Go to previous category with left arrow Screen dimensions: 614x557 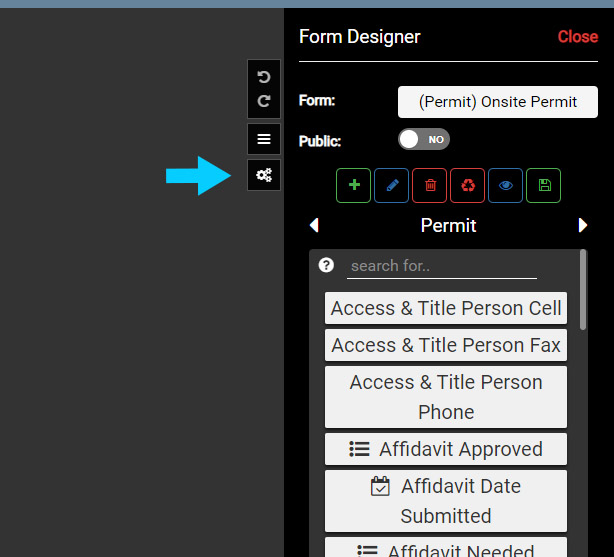314,226
